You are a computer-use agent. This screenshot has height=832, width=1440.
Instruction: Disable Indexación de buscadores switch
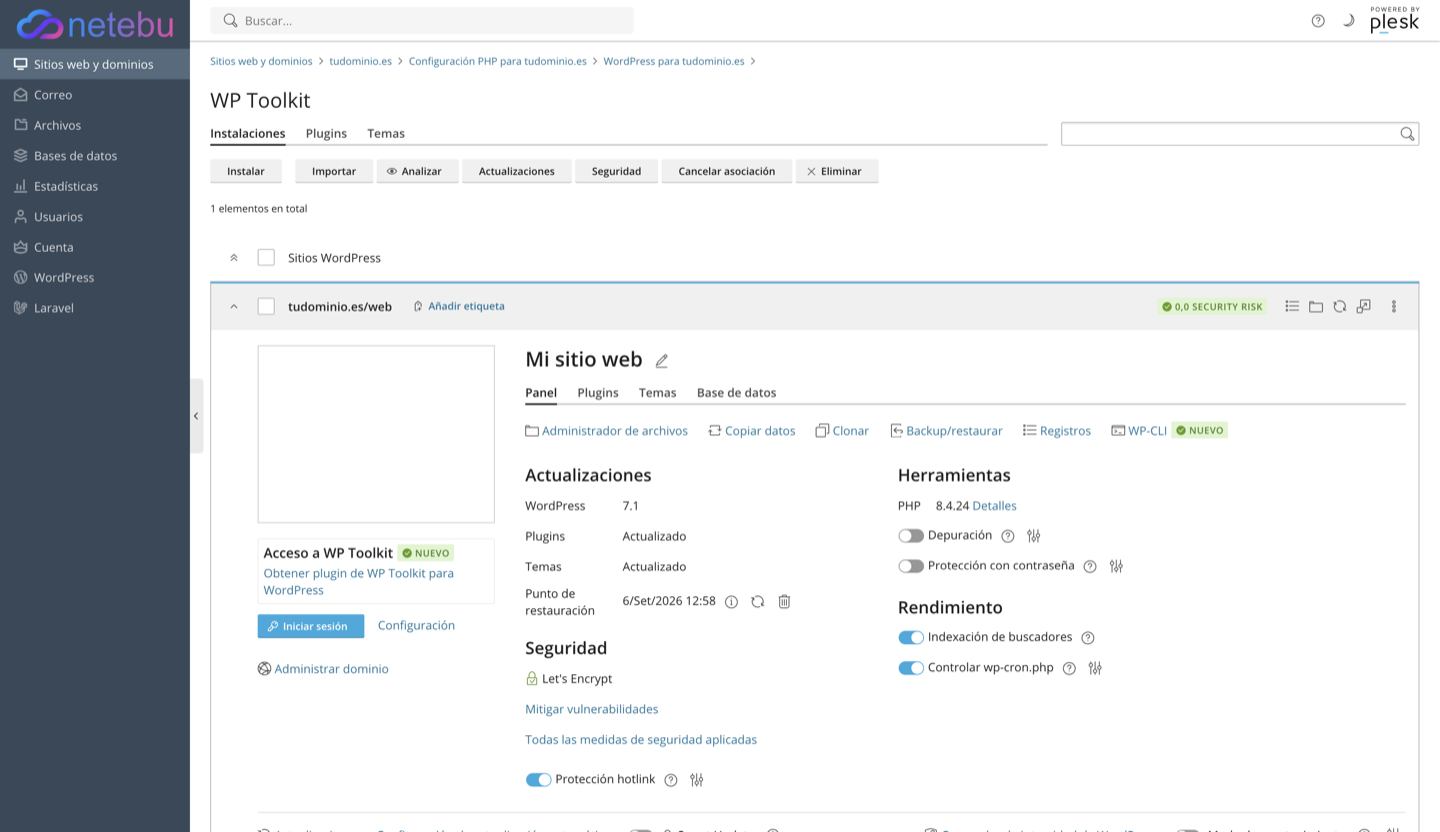point(911,638)
